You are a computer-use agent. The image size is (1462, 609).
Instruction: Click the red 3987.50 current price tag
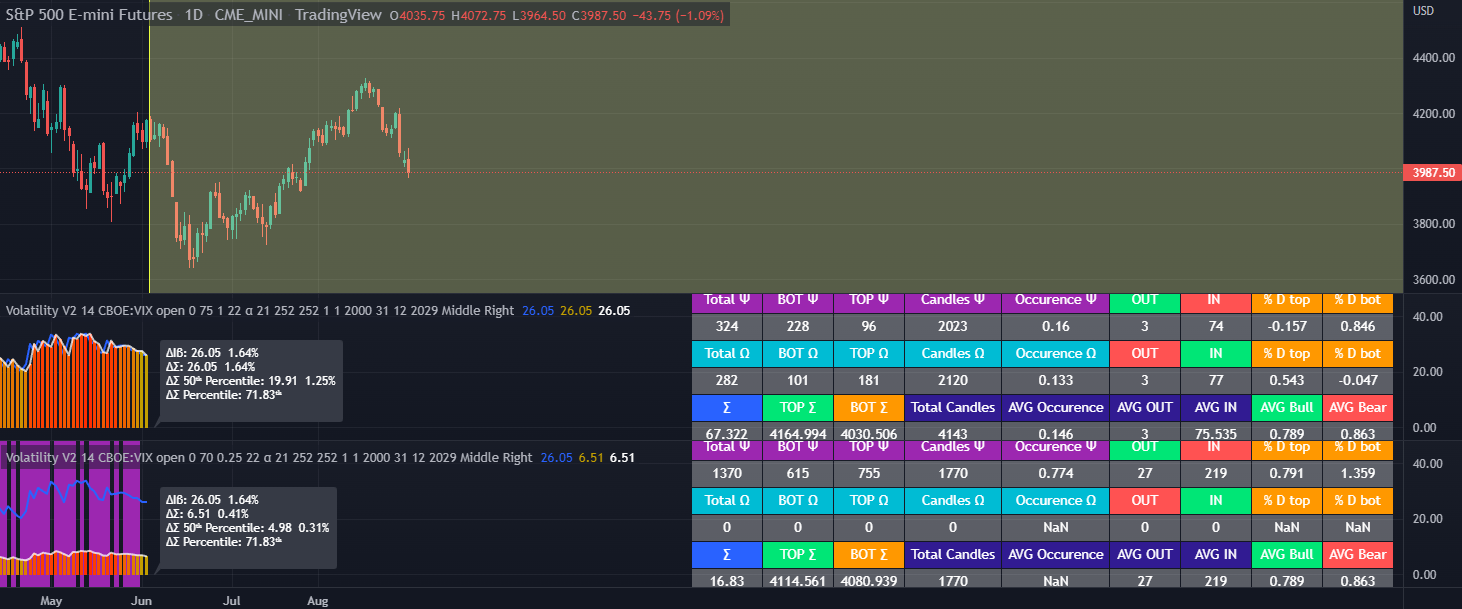1432,172
